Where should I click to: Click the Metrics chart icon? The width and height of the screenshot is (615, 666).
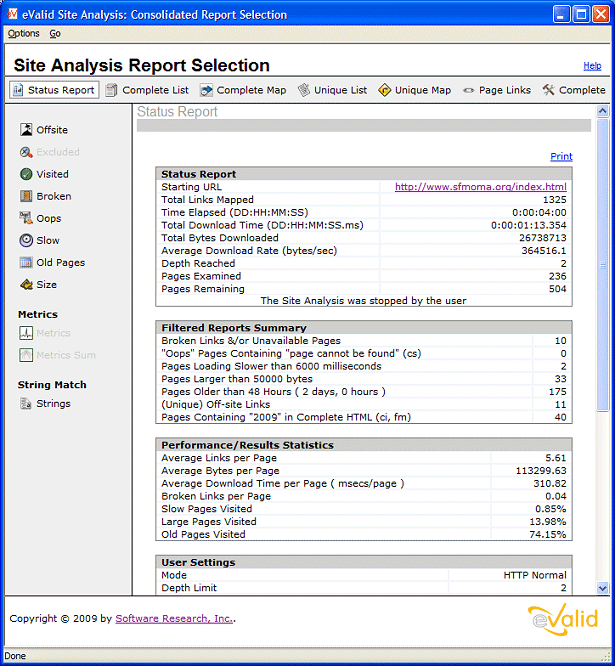26,333
